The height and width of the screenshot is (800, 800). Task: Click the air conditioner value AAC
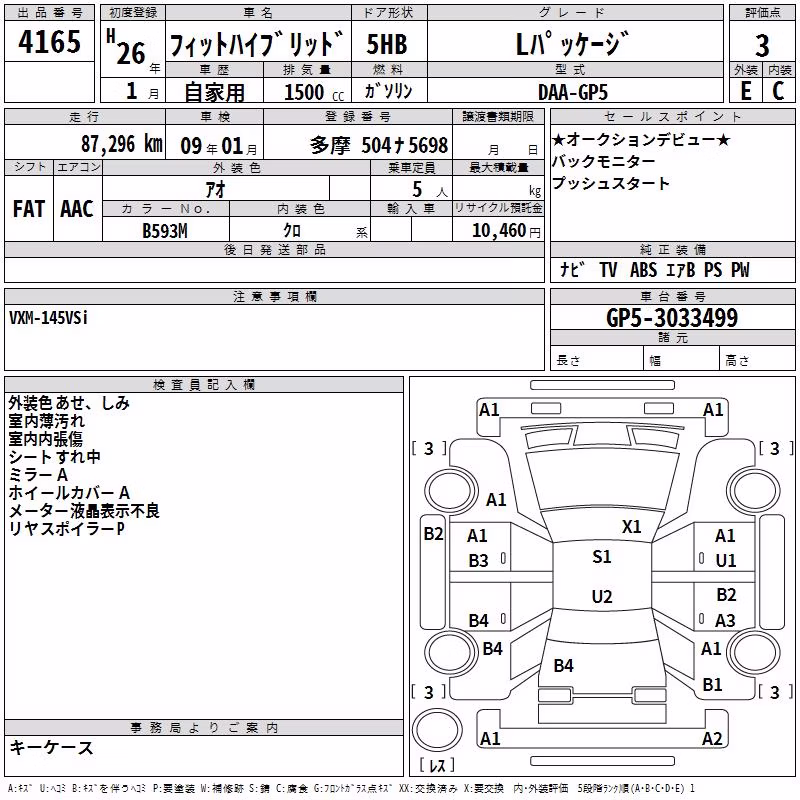[77, 209]
